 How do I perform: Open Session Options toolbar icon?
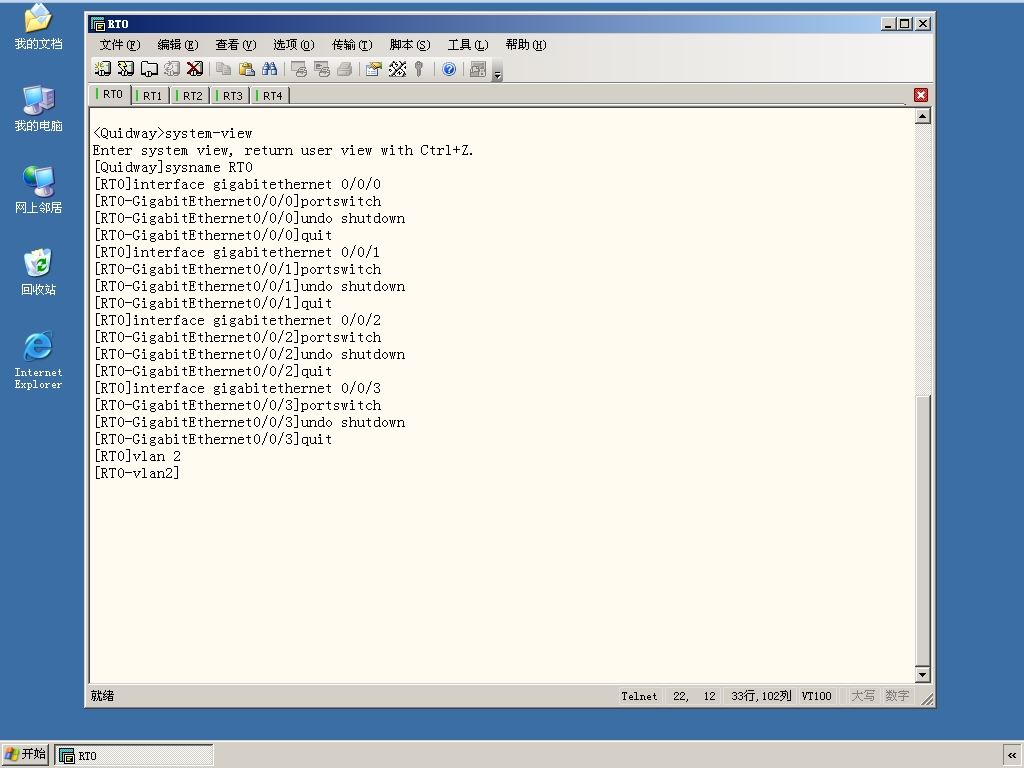(374, 69)
